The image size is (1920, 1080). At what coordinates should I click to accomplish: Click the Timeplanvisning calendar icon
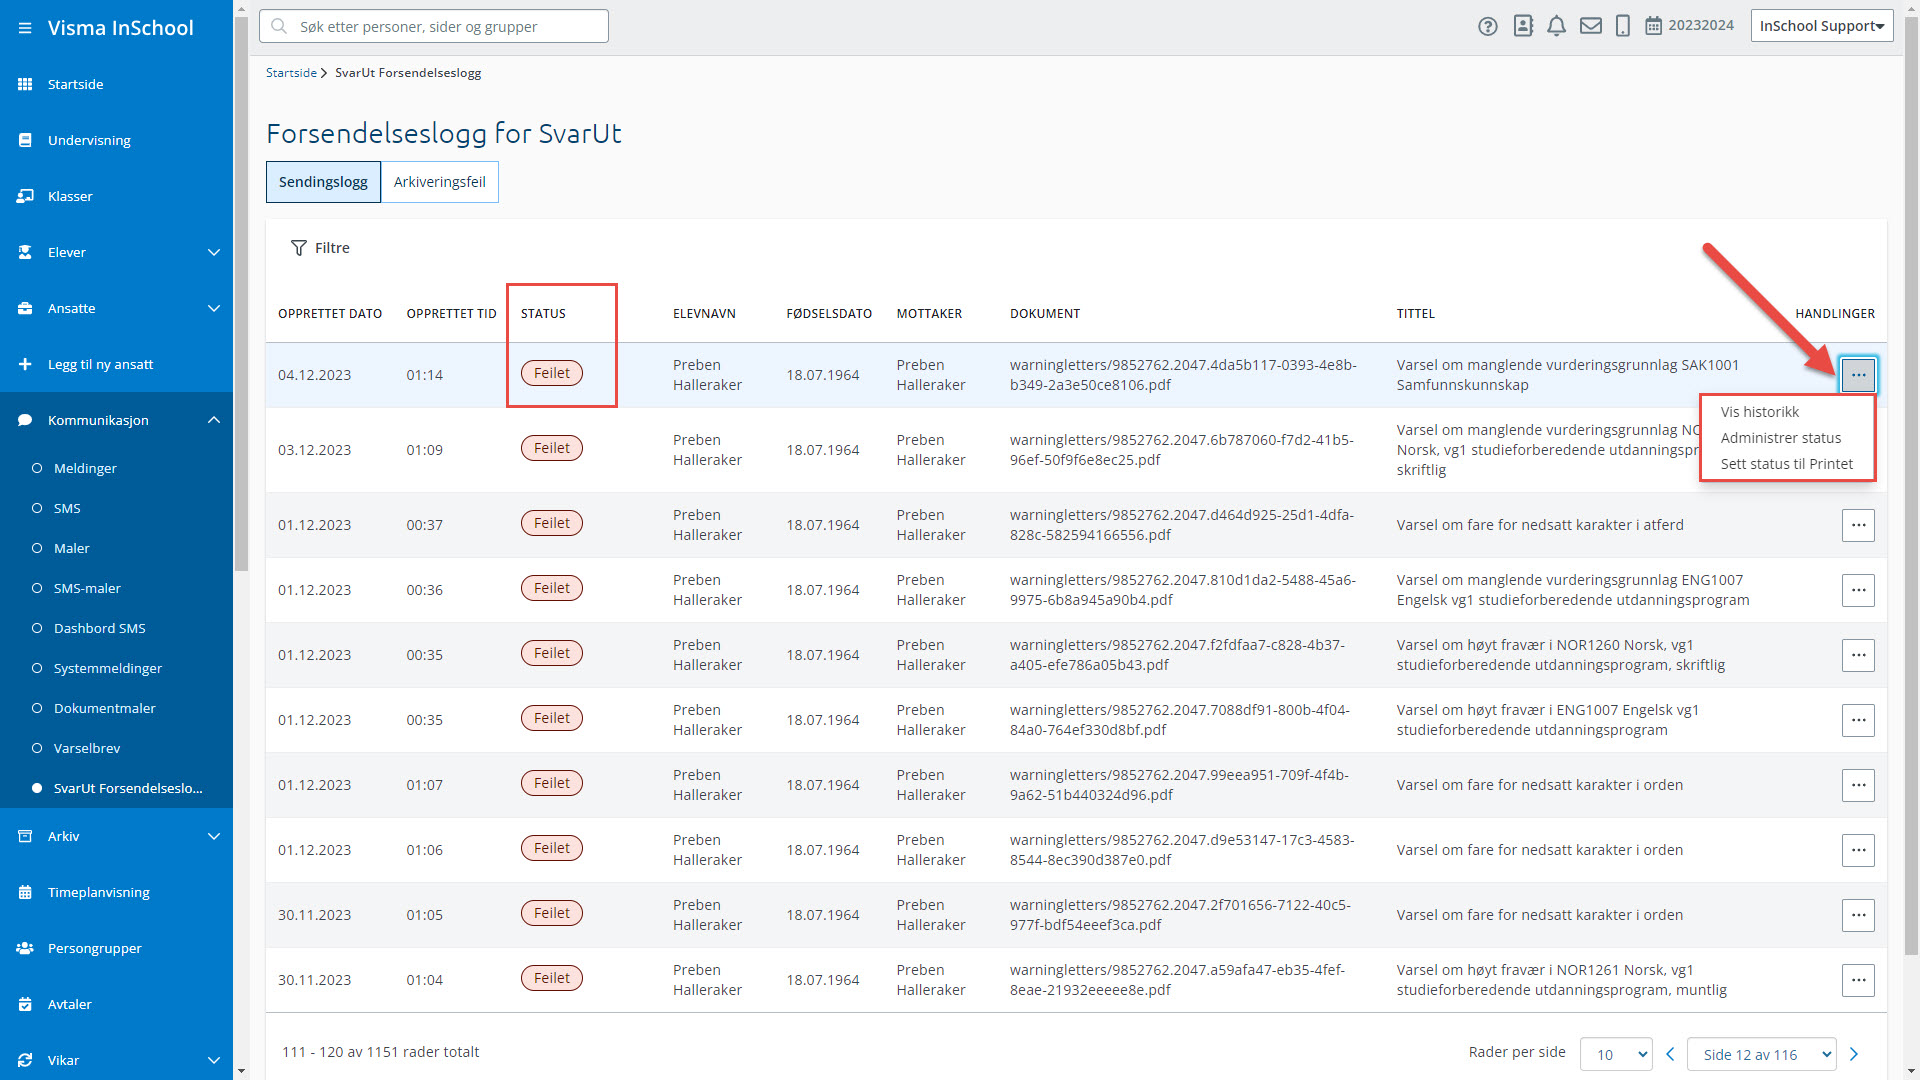tap(25, 892)
